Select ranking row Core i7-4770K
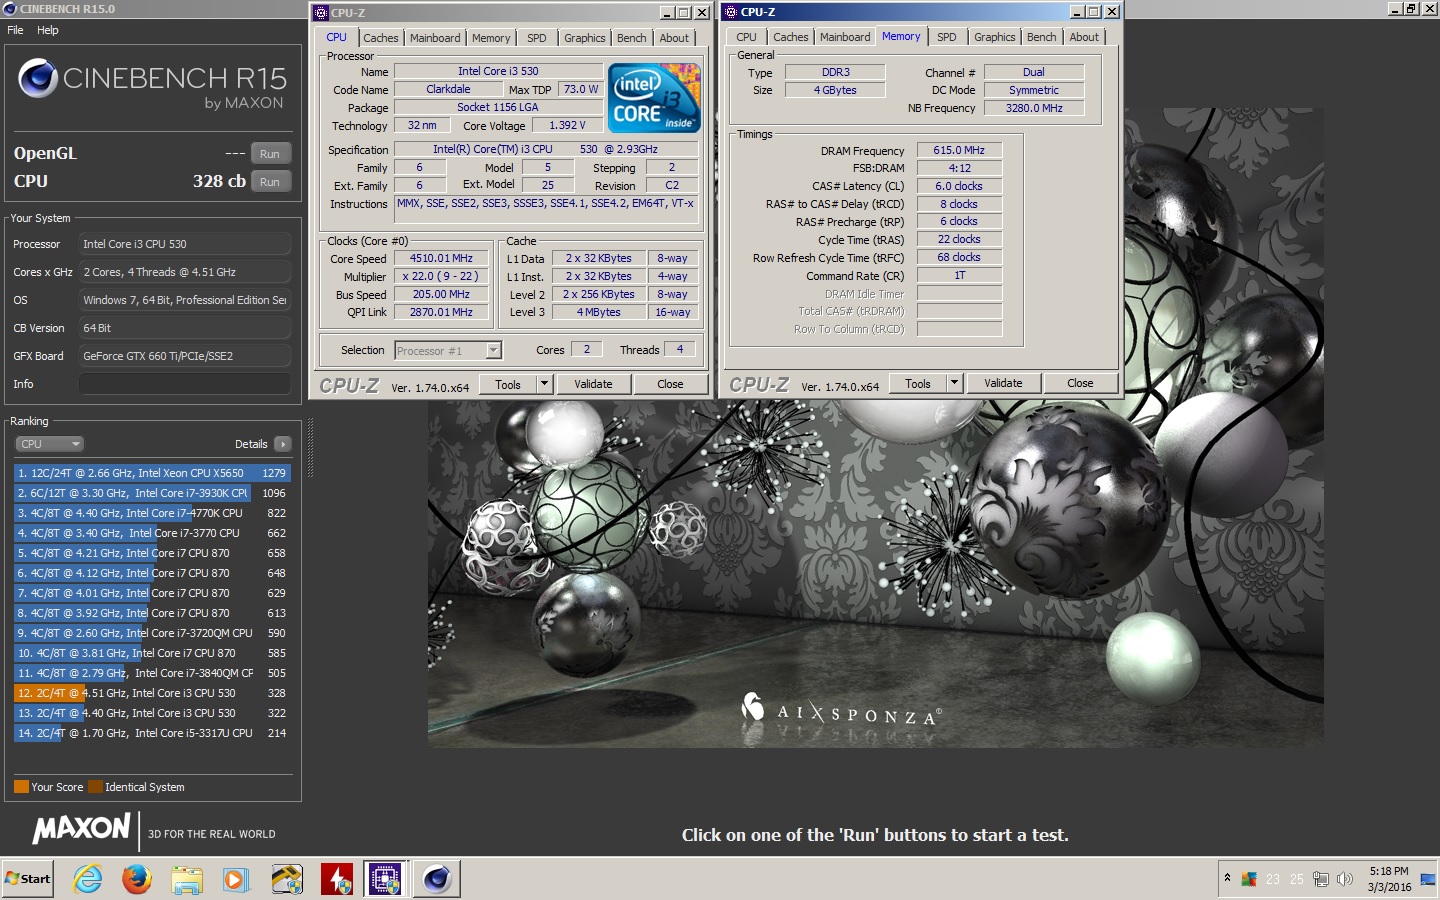This screenshot has width=1440, height=900. click(x=152, y=513)
